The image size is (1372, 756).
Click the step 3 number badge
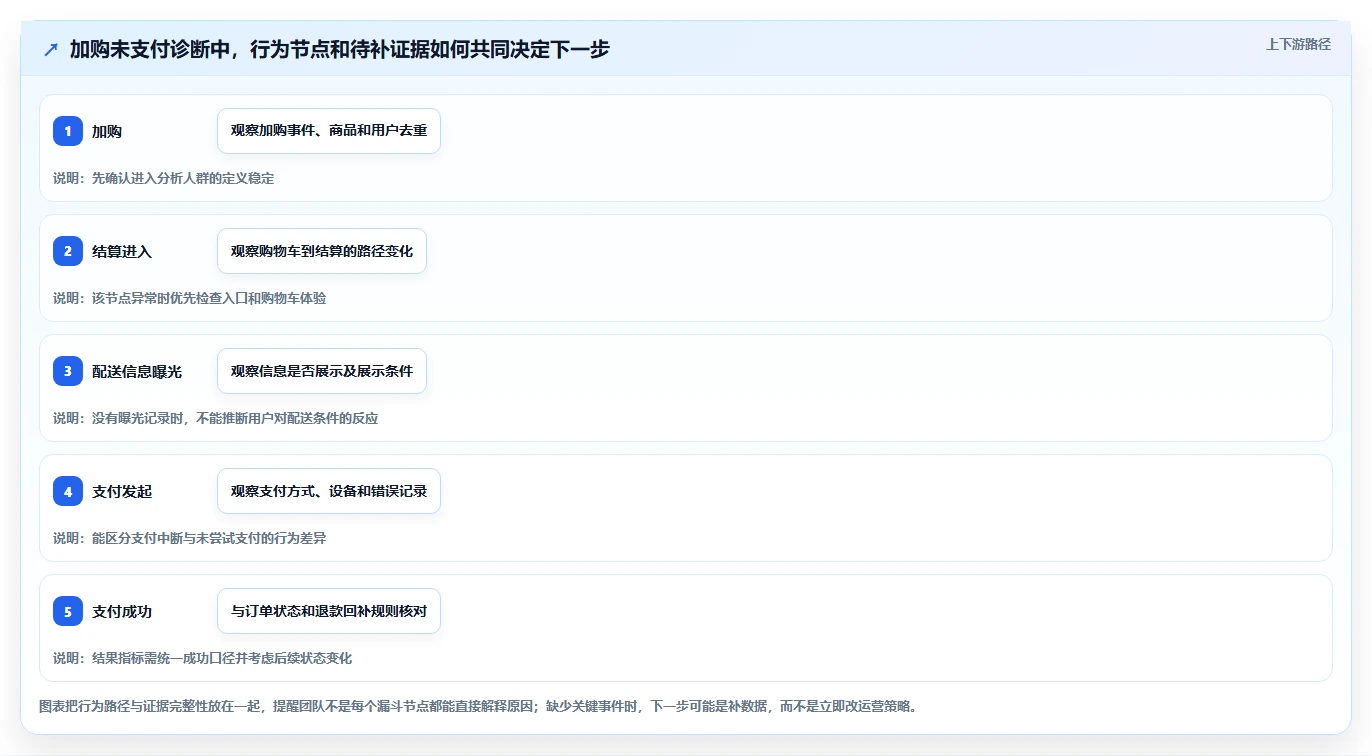click(x=68, y=371)
